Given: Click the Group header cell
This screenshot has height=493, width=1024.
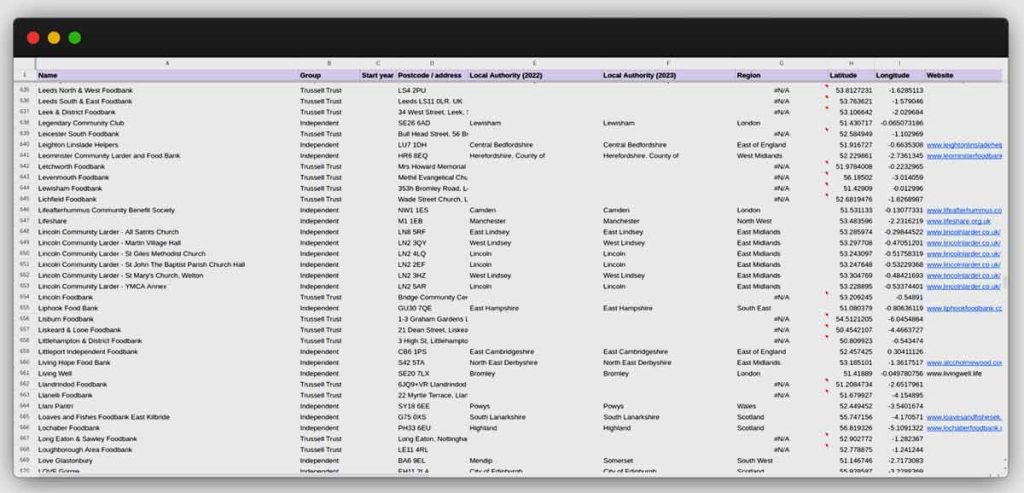Looking at the screenshot, I should pyautogui.click(x=328, y=75).
